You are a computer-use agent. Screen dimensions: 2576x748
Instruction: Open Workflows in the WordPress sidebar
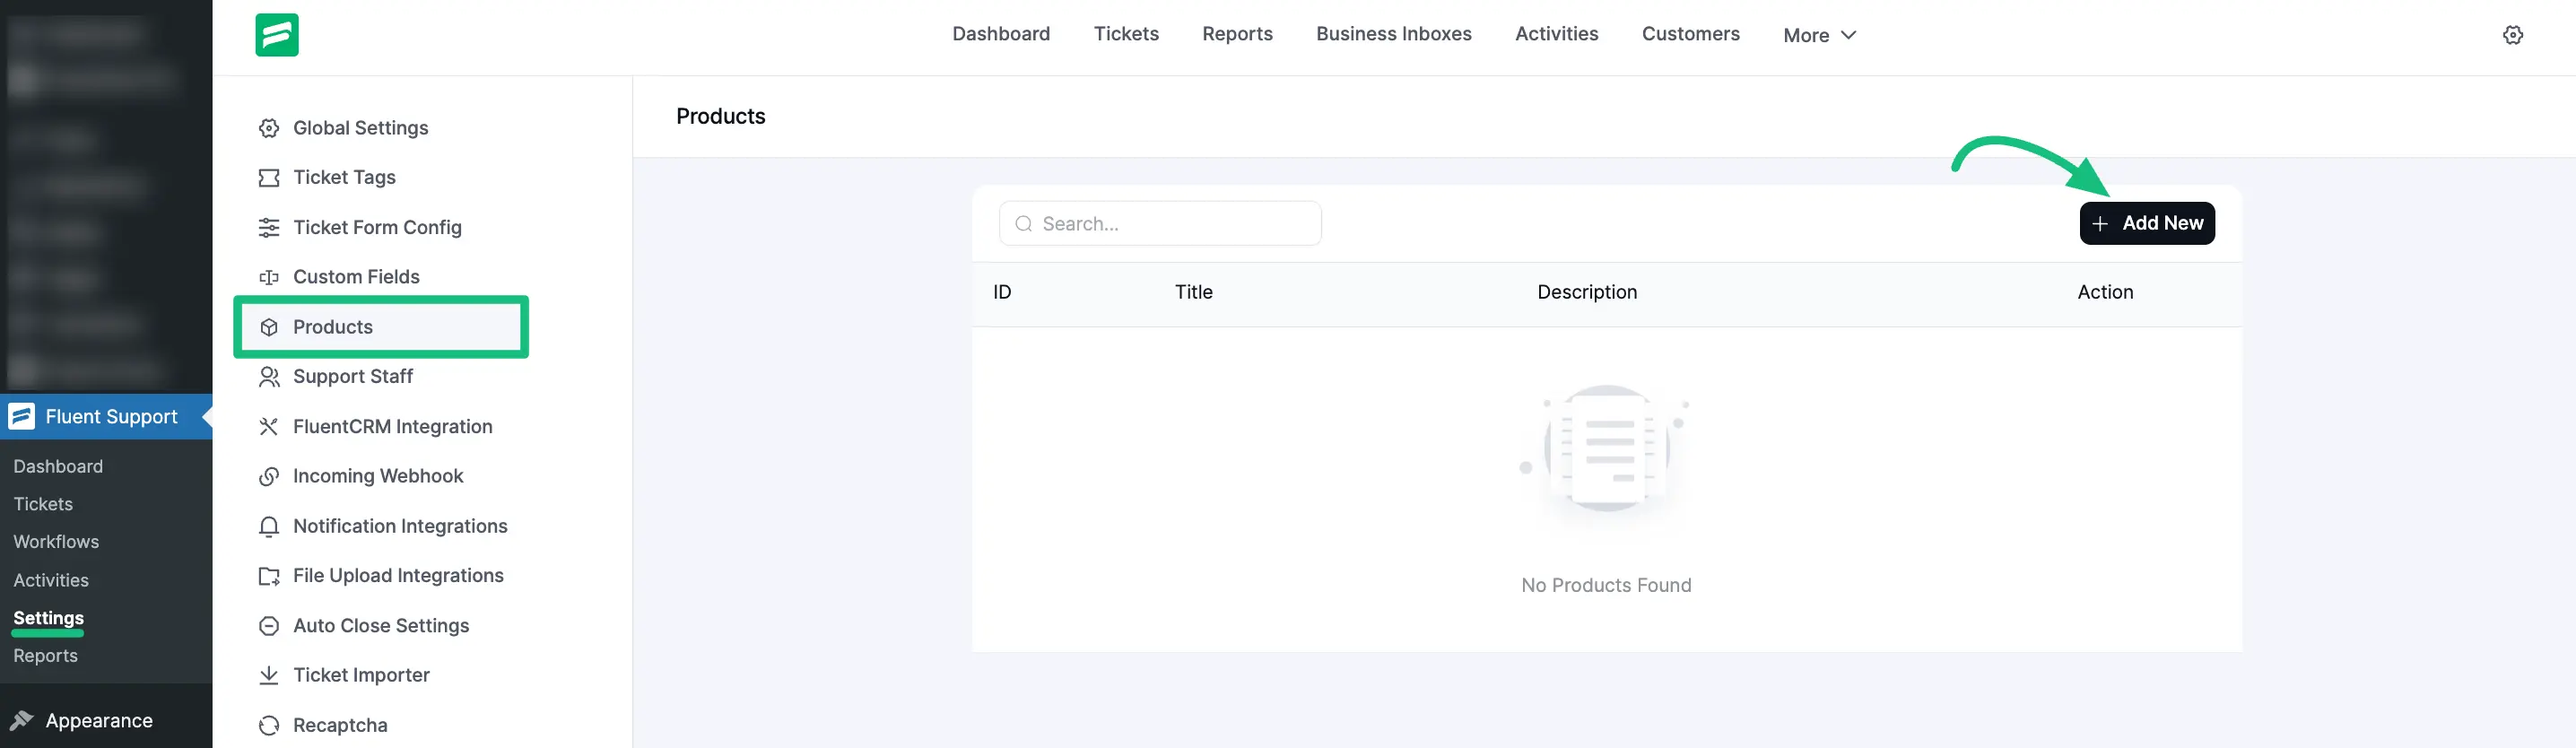coord(56,542)
